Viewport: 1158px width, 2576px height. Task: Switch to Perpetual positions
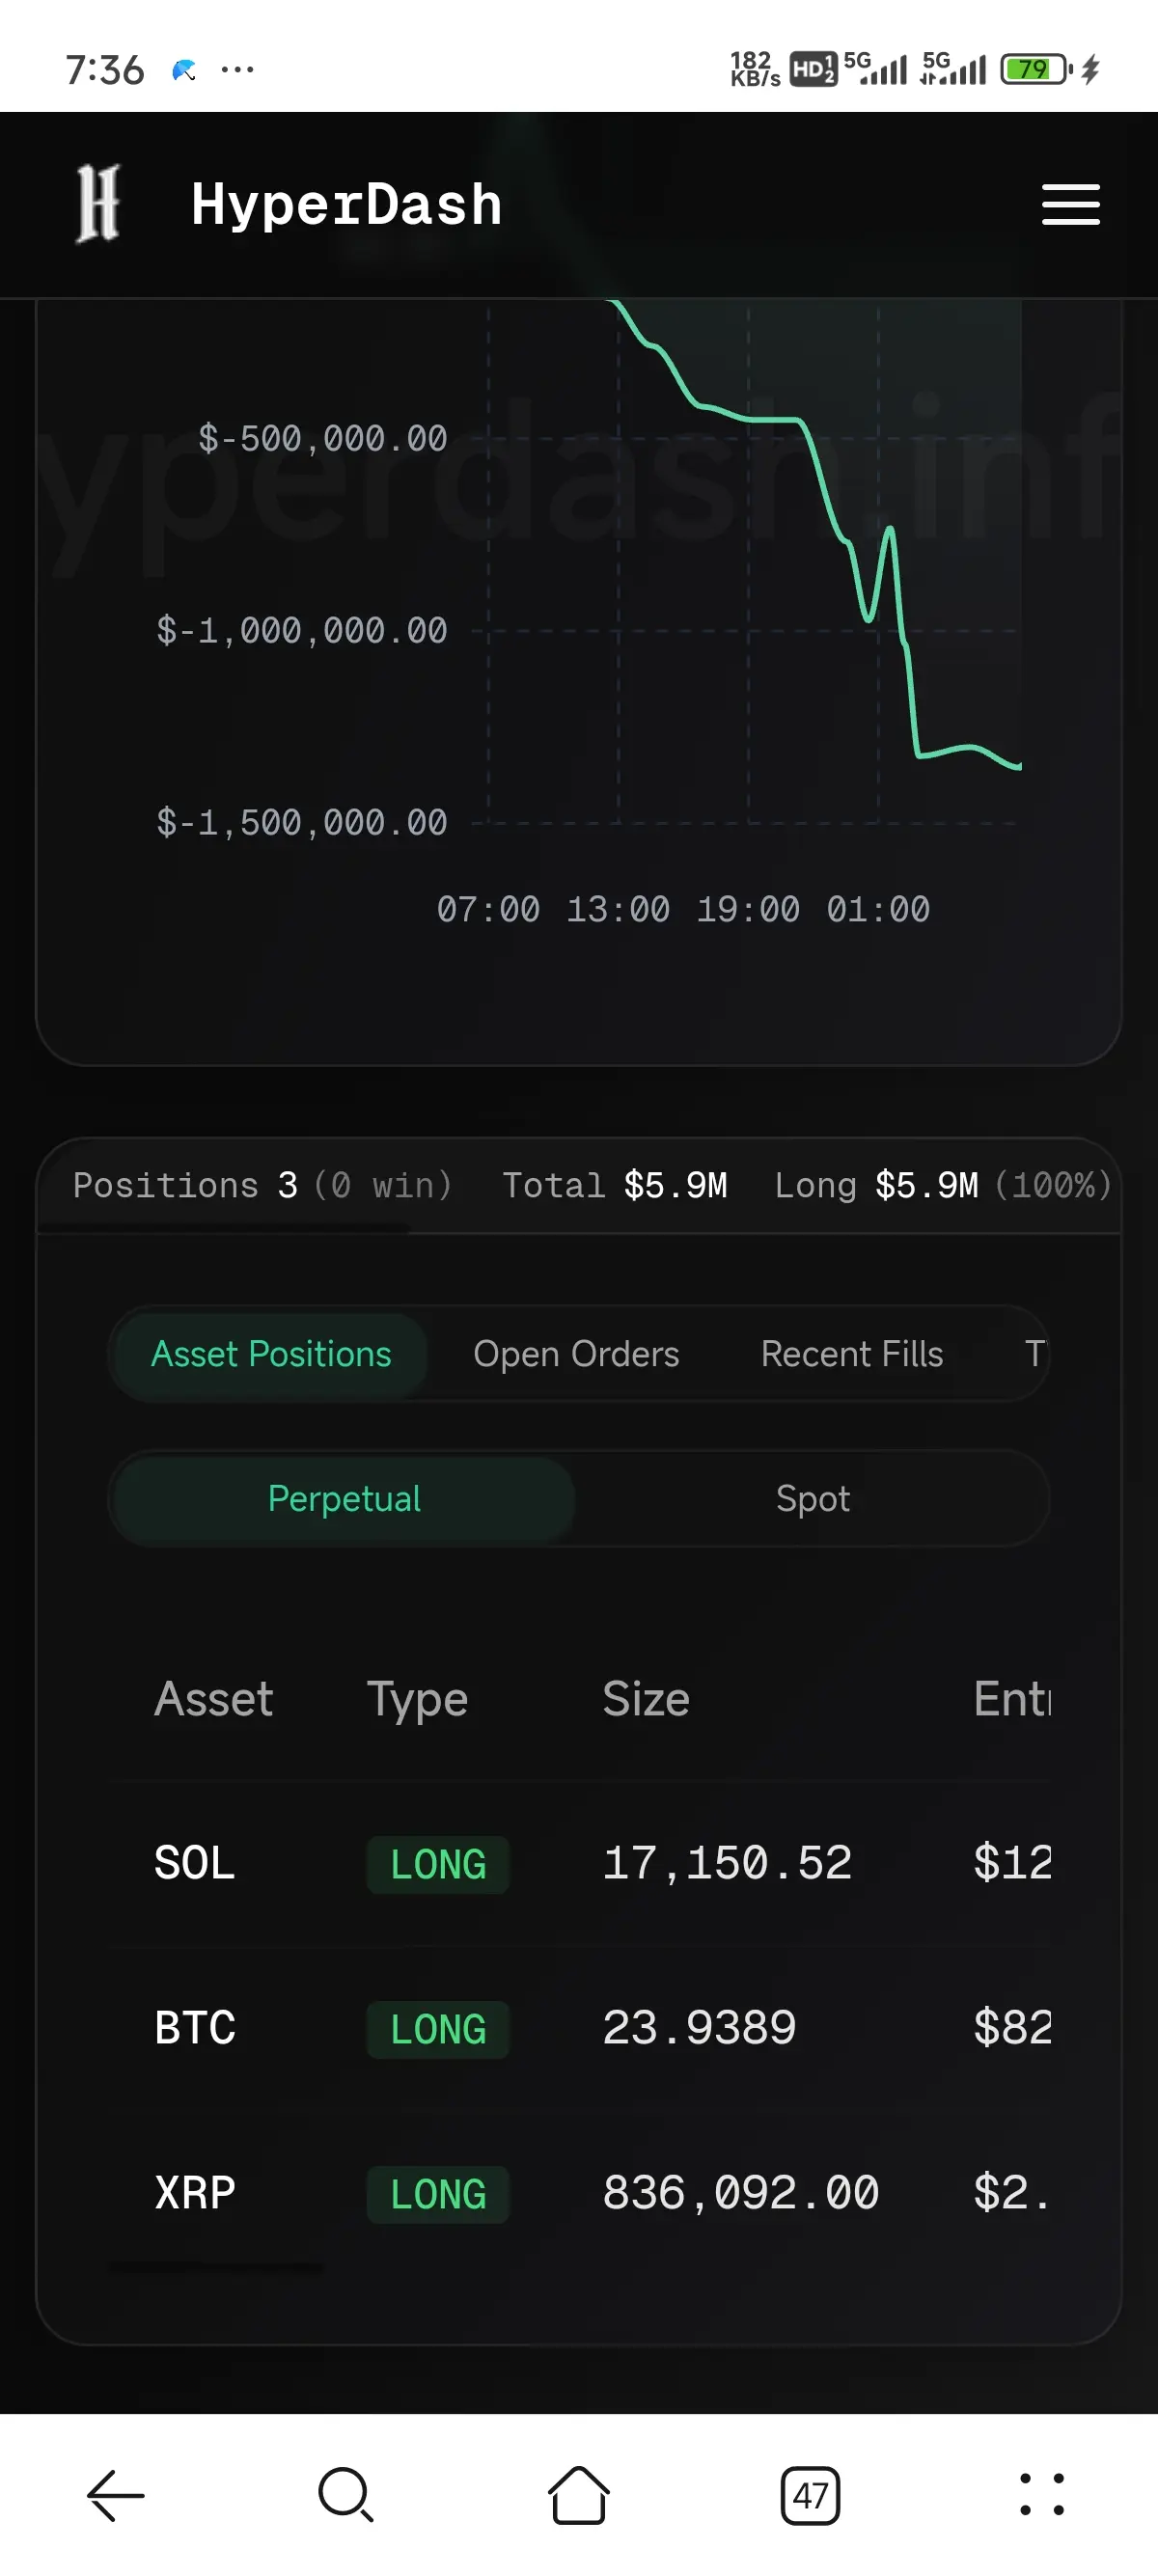[x=344, y=1498]
